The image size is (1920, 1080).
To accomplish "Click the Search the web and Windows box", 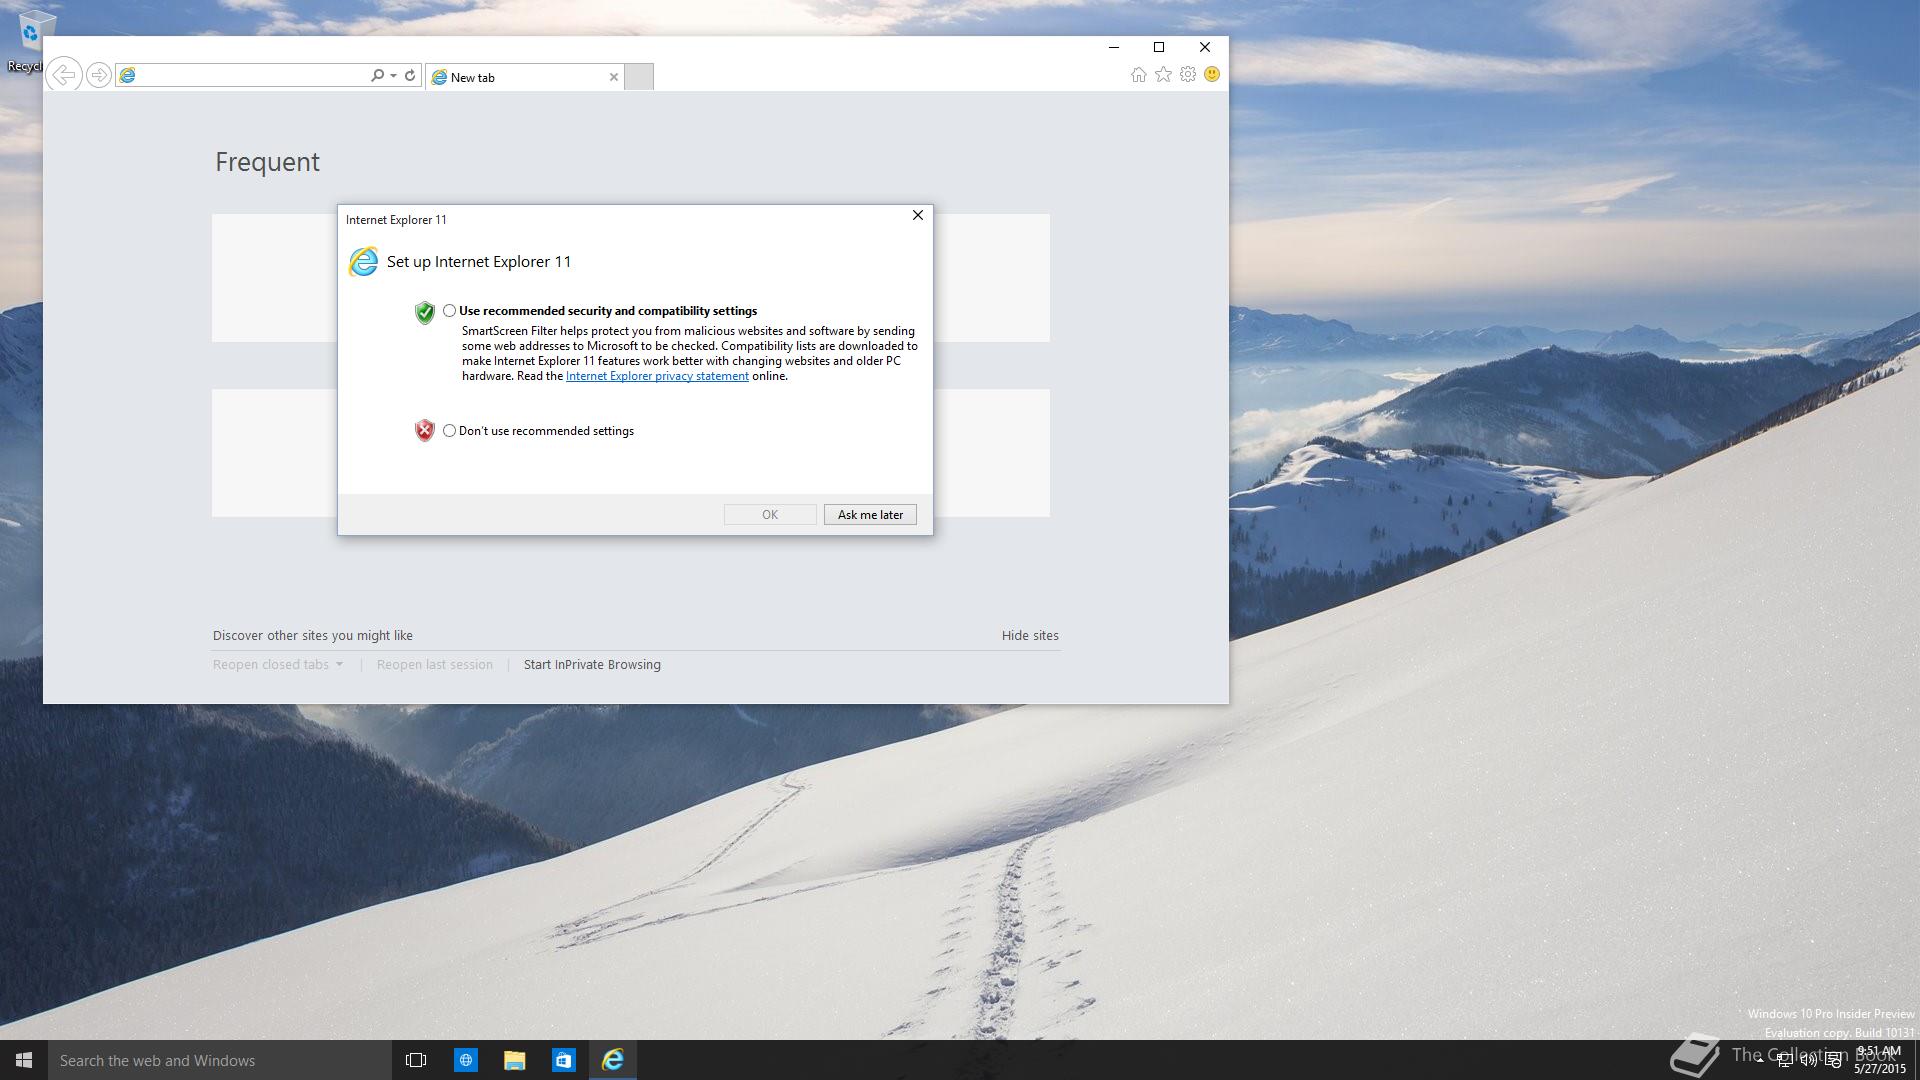I will [220, 1060].
